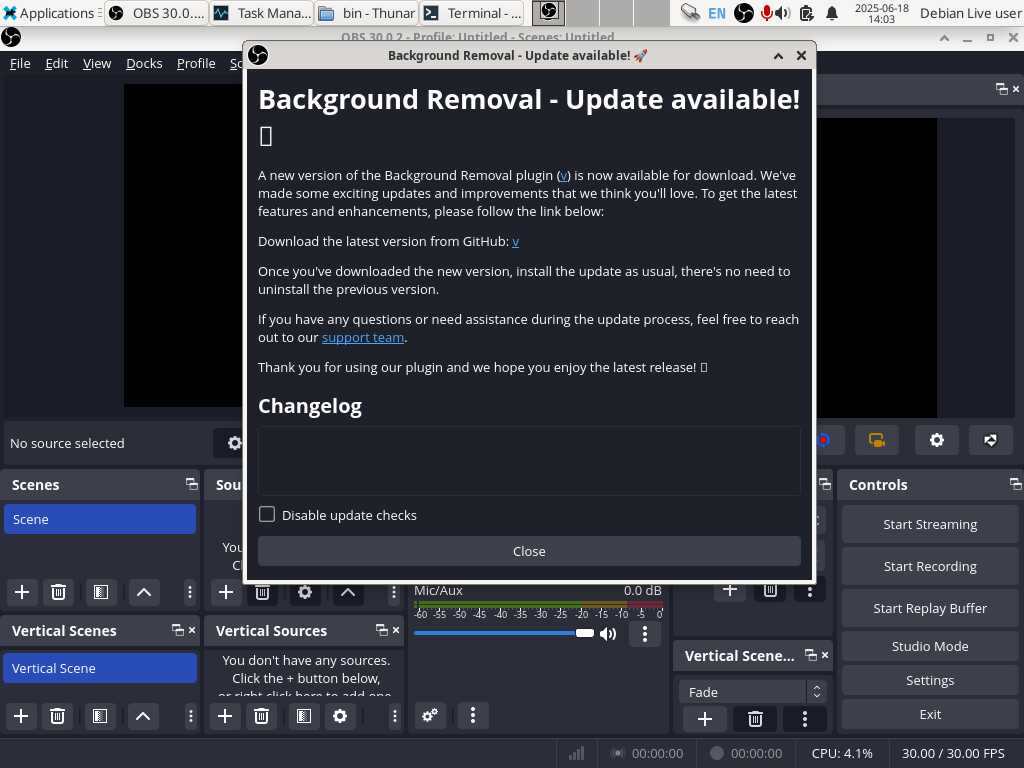Move vertical scene up

tap(142, 716)
